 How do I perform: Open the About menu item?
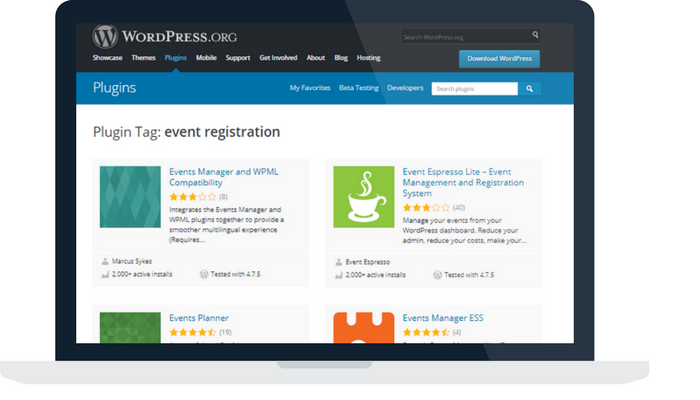pos(316,58)
